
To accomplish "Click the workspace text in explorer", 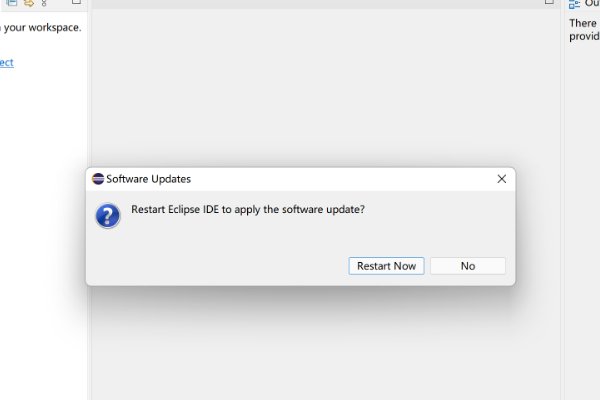I will pos(41,28).
